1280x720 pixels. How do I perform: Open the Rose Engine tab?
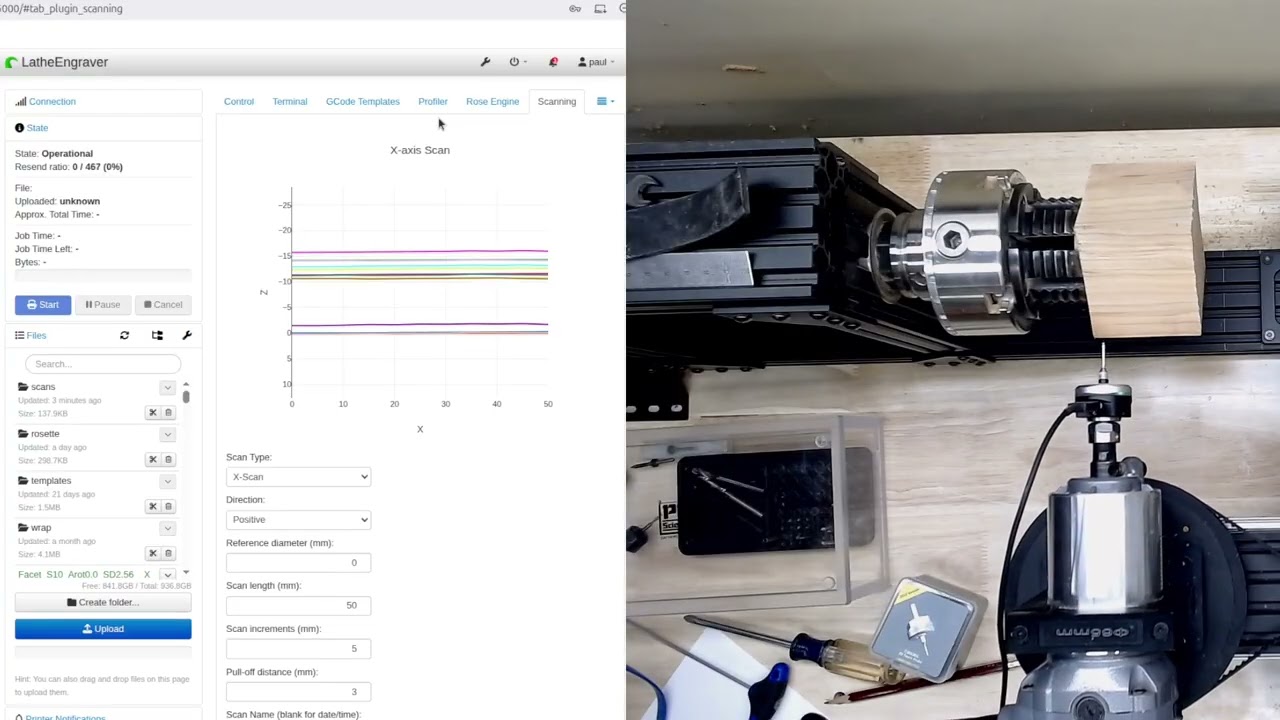point(492,101)
